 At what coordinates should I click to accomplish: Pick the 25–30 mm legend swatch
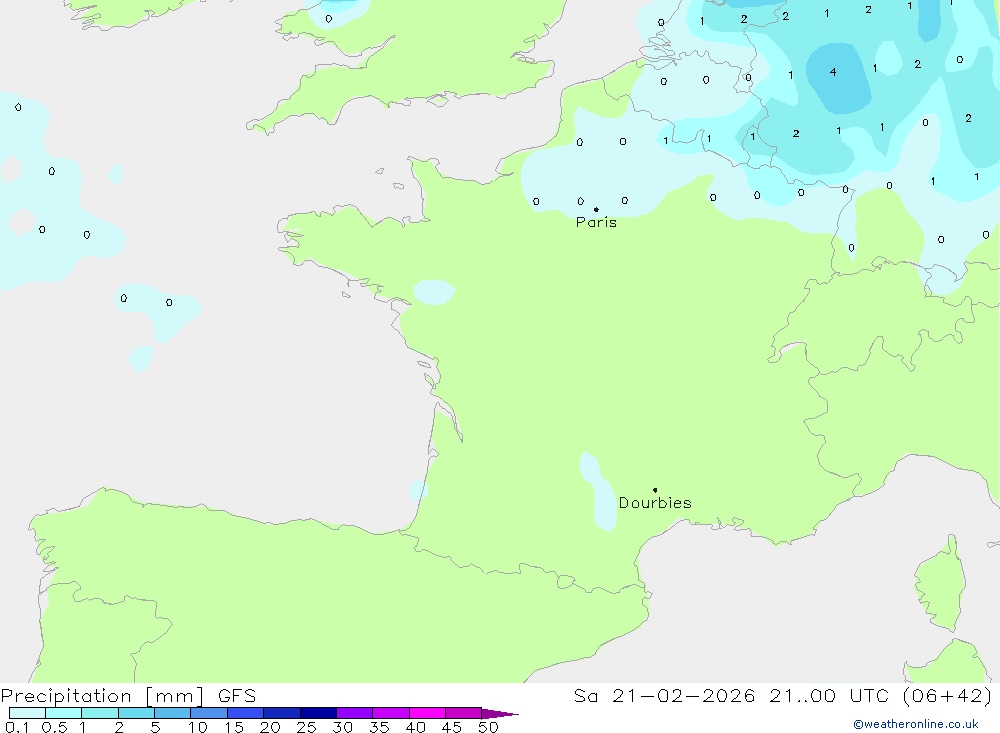(x=318, y=713)
